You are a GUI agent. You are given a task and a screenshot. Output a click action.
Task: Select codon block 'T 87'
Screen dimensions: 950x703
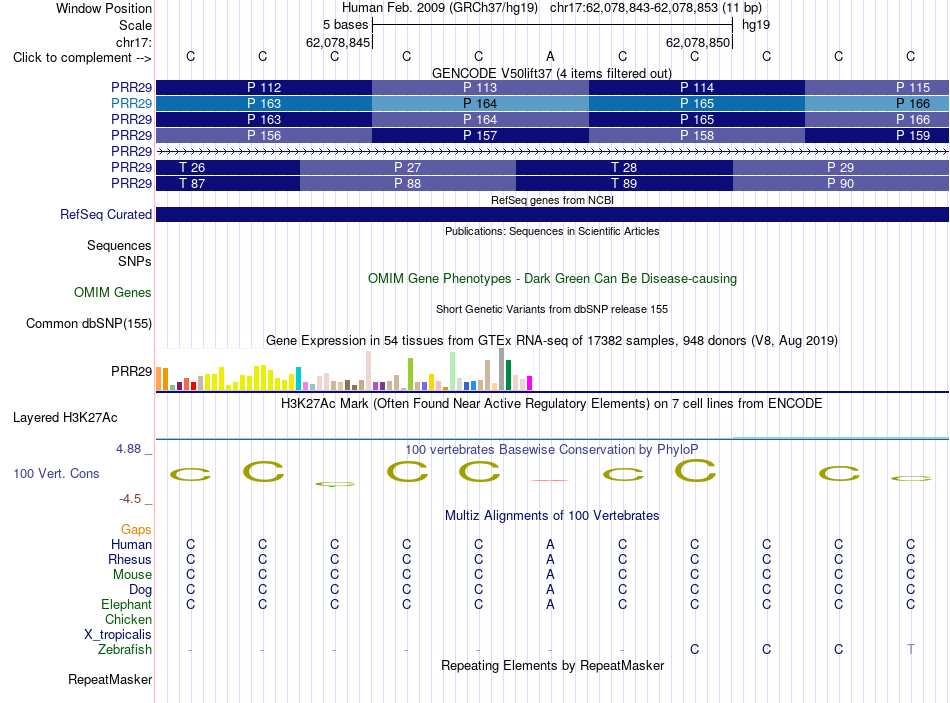228,184
